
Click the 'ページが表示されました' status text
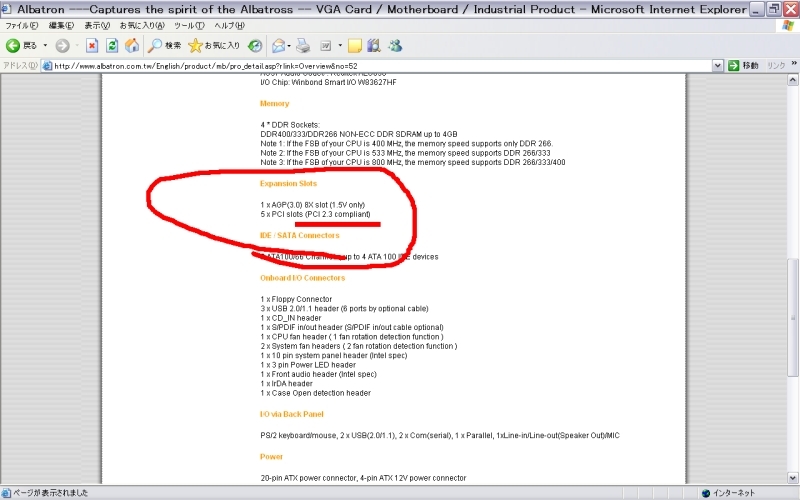(x=50, y=493)
